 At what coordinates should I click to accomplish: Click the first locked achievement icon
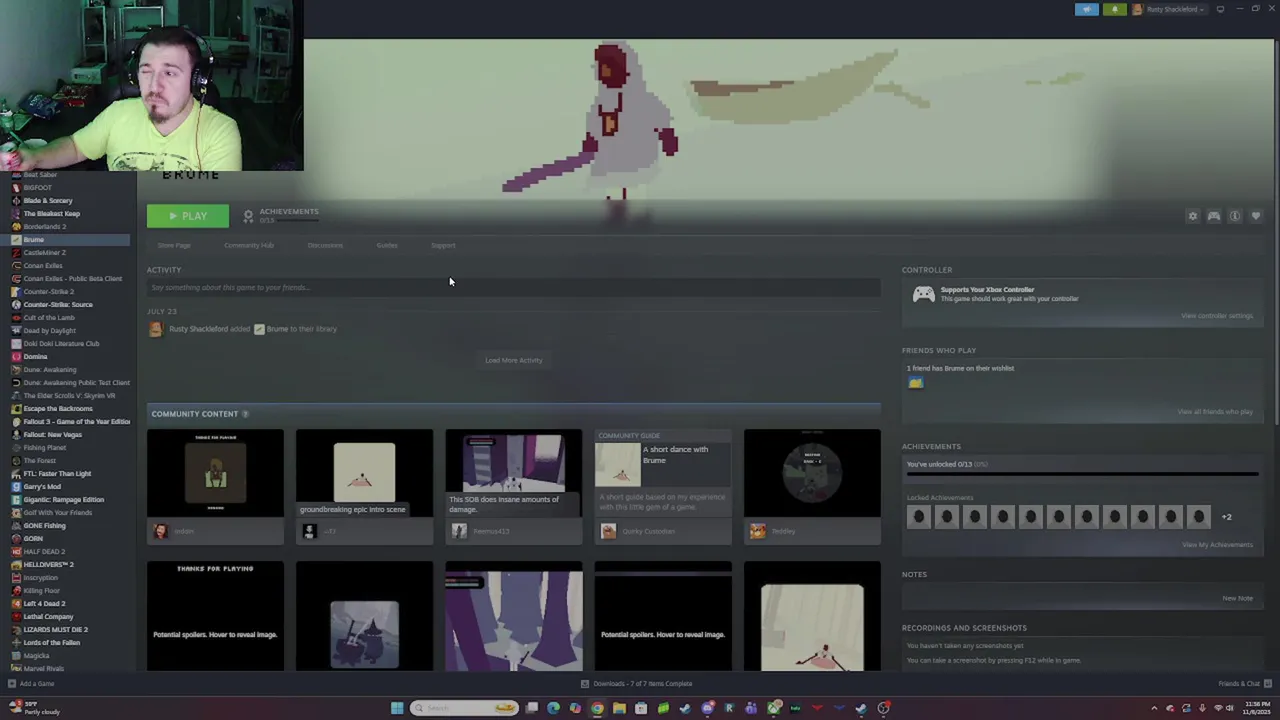(918, 516)
